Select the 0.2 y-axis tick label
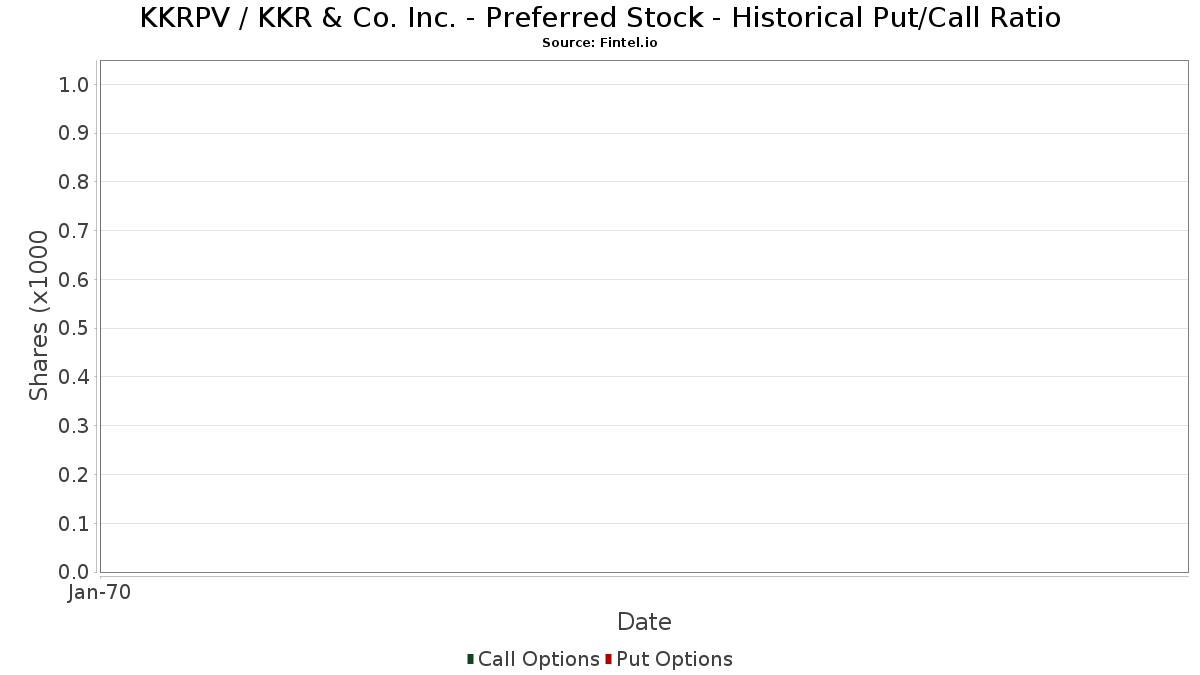 [75, 475]
